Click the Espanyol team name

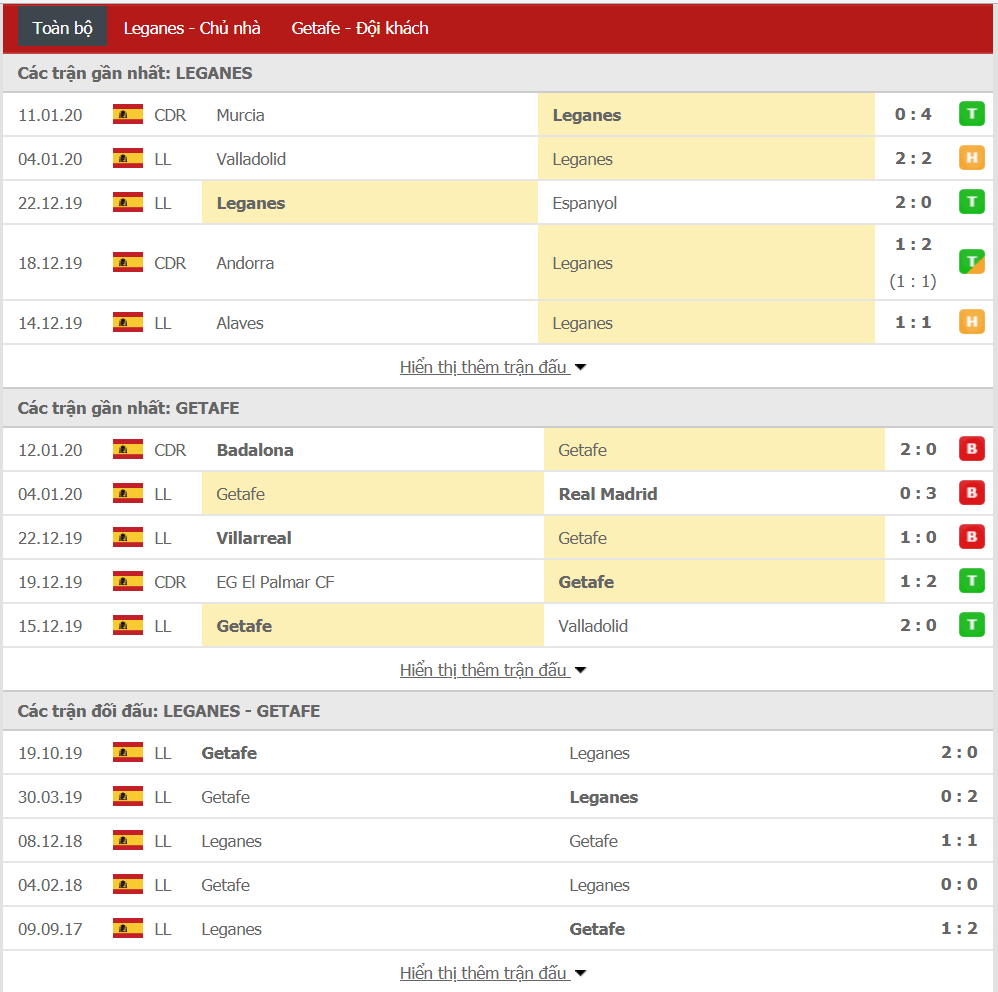pyautogui.click(x=584, y=204)
